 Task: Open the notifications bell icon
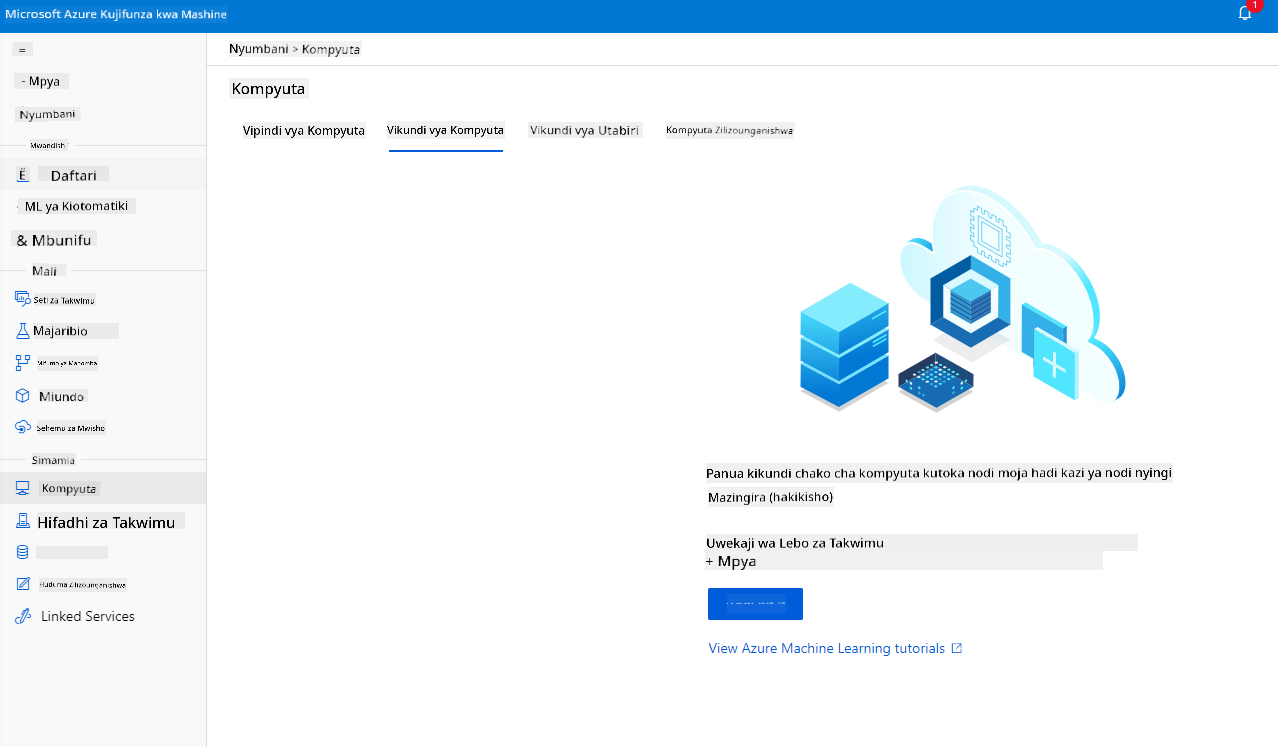(1245, 14)
